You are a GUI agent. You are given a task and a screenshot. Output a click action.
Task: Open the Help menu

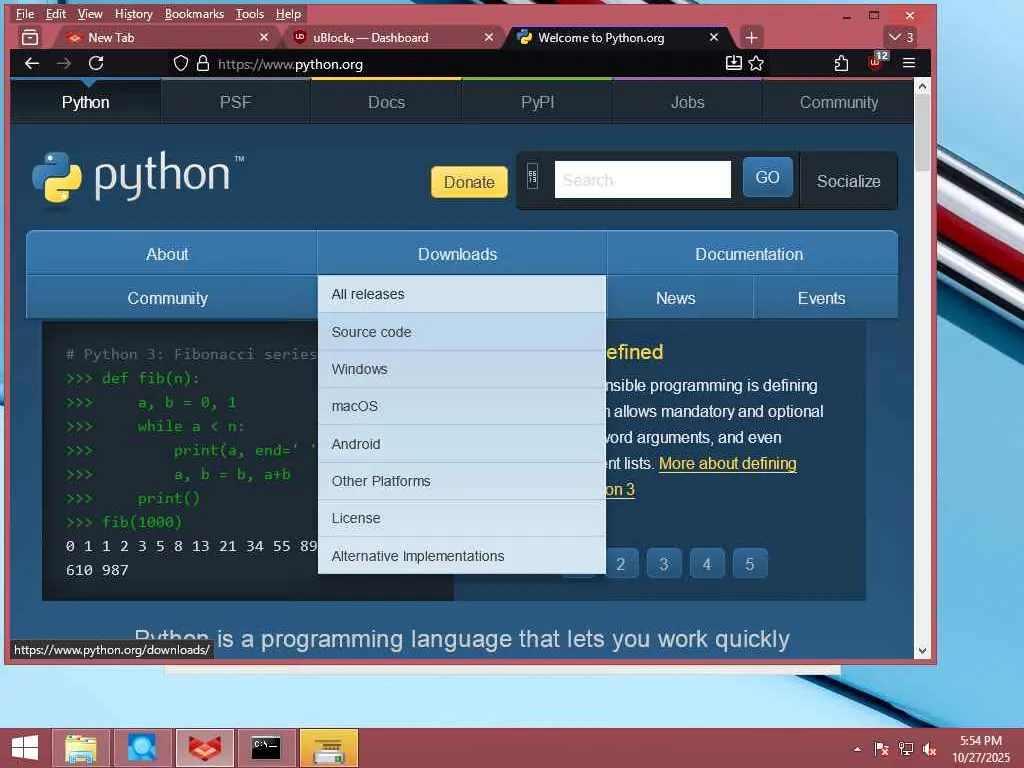tap(288, 14)
